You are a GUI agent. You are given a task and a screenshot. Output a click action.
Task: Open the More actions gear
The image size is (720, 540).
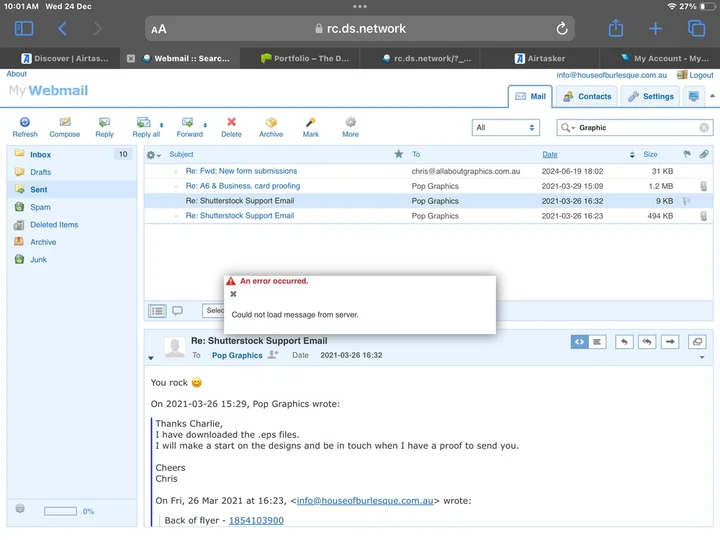point(350,127)
